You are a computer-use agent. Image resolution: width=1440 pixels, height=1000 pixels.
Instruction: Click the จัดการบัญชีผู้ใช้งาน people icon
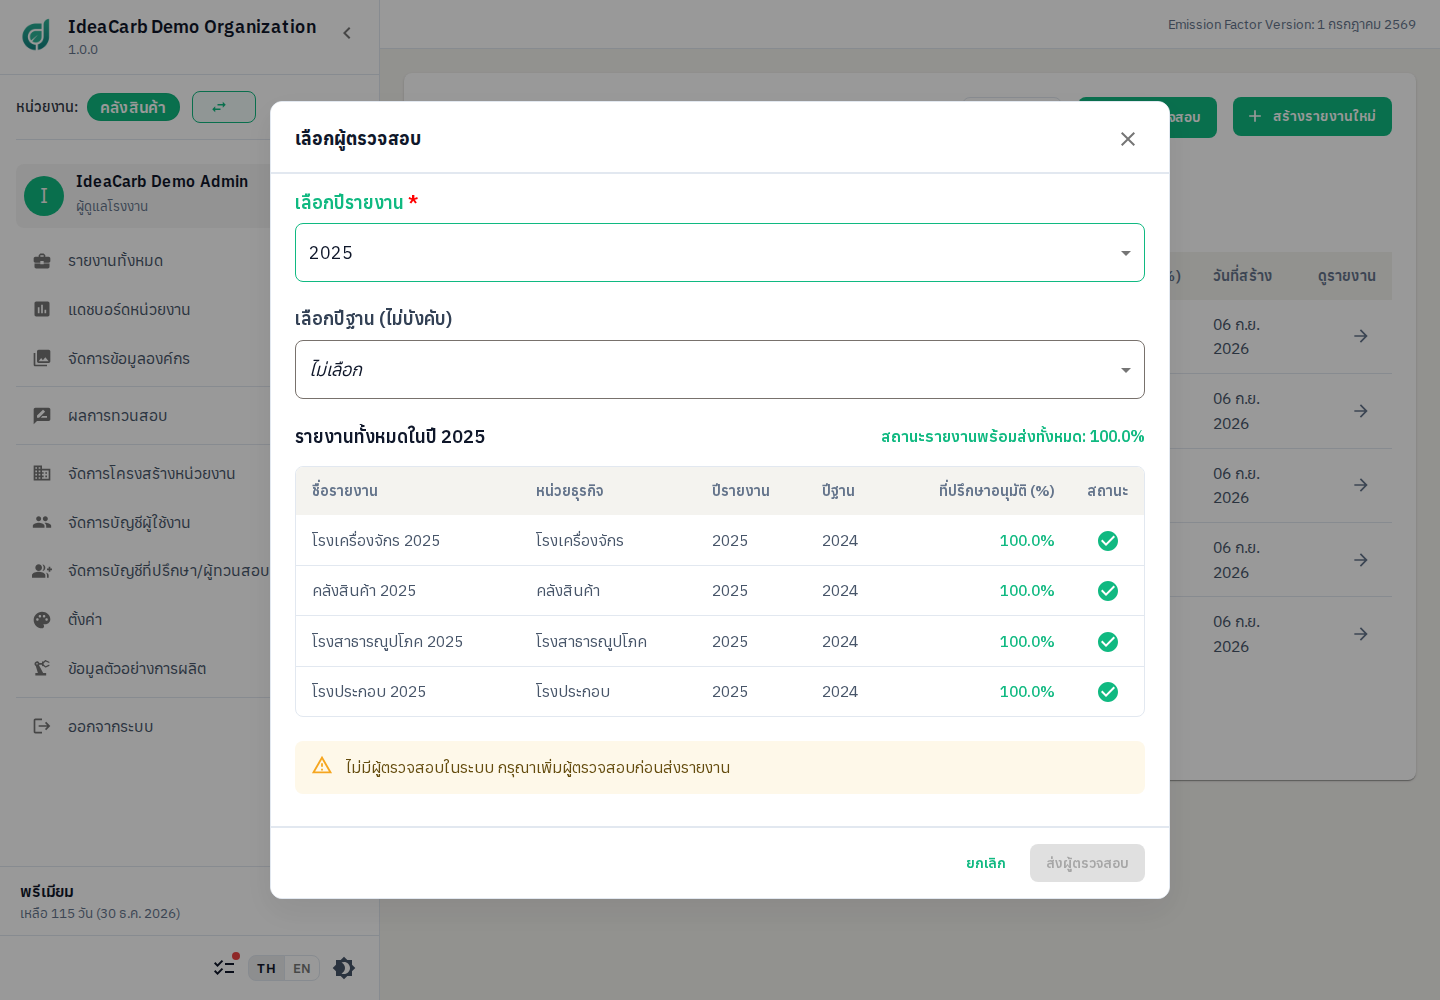[42, 522]
